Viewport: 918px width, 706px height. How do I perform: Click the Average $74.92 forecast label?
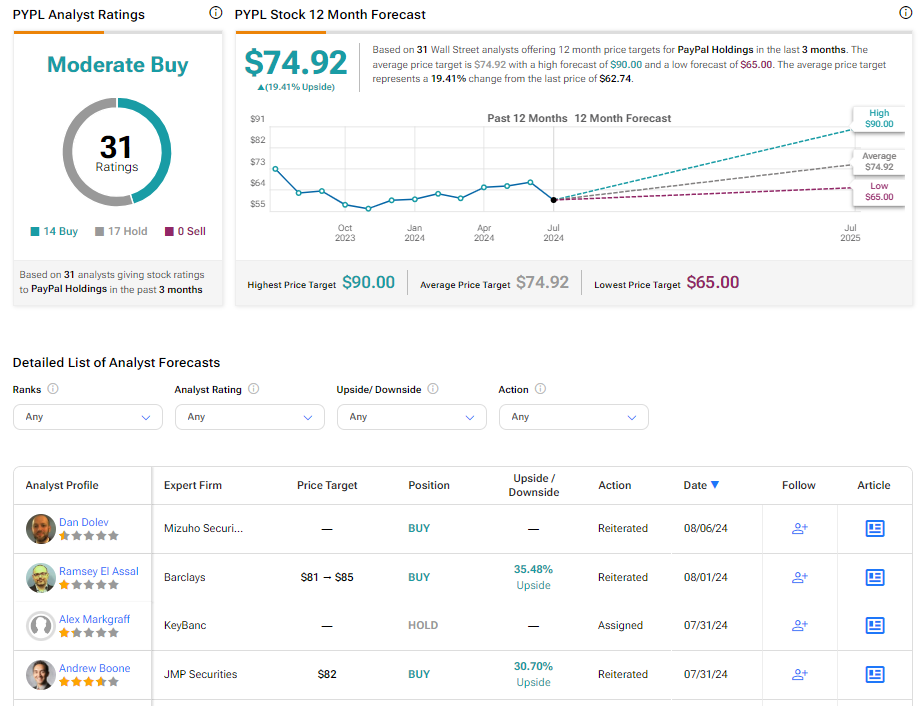click(879, 162)
